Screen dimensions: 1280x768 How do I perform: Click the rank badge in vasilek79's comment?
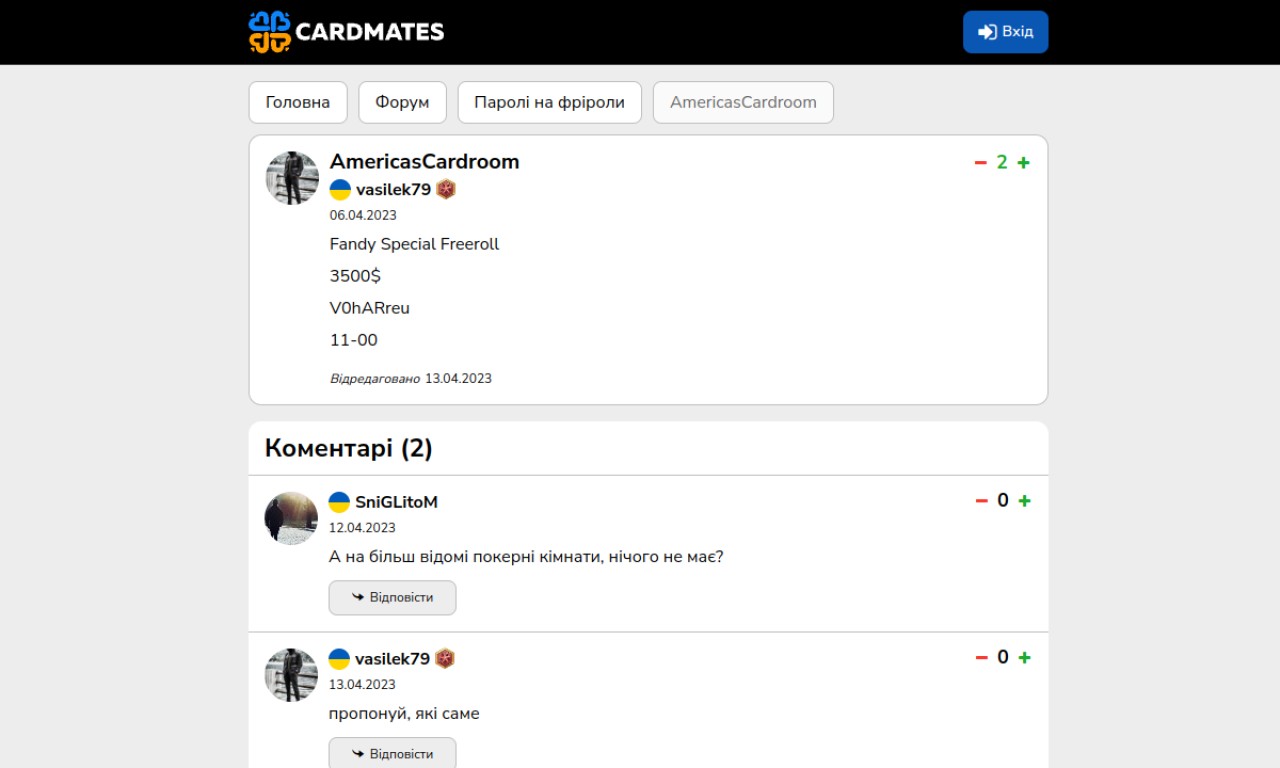tap(445, 659)
